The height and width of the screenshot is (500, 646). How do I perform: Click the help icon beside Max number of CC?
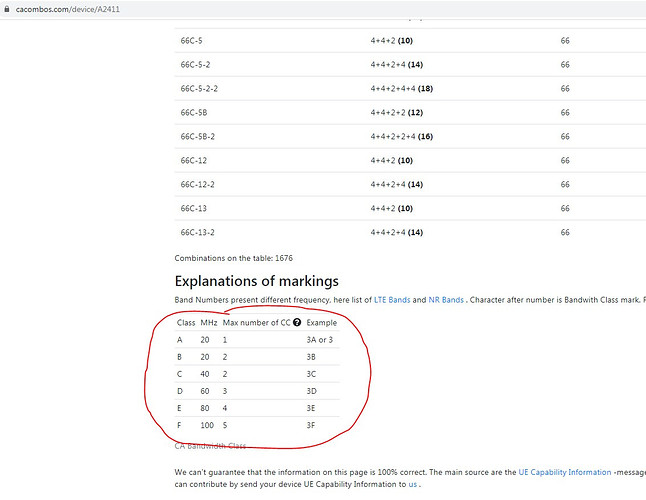click(297, 322)
